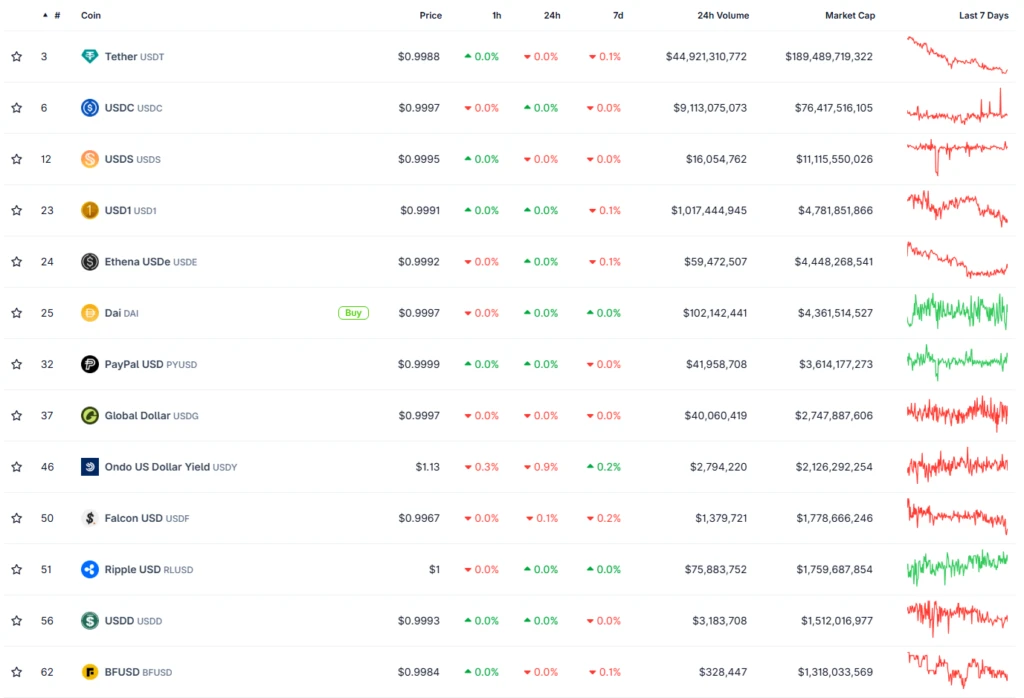Open the Global Dollar USDG link
This screenshot has height=698, width=1024.
pos(152,415)
